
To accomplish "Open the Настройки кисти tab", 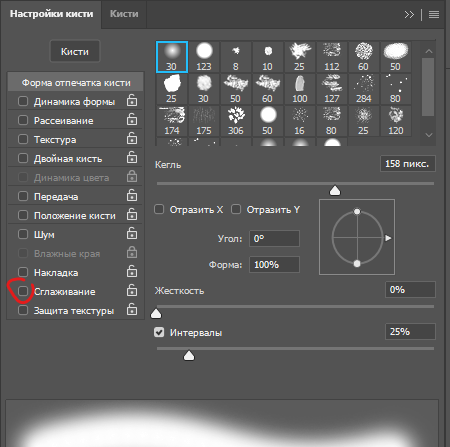I will (x=51, y=14).
